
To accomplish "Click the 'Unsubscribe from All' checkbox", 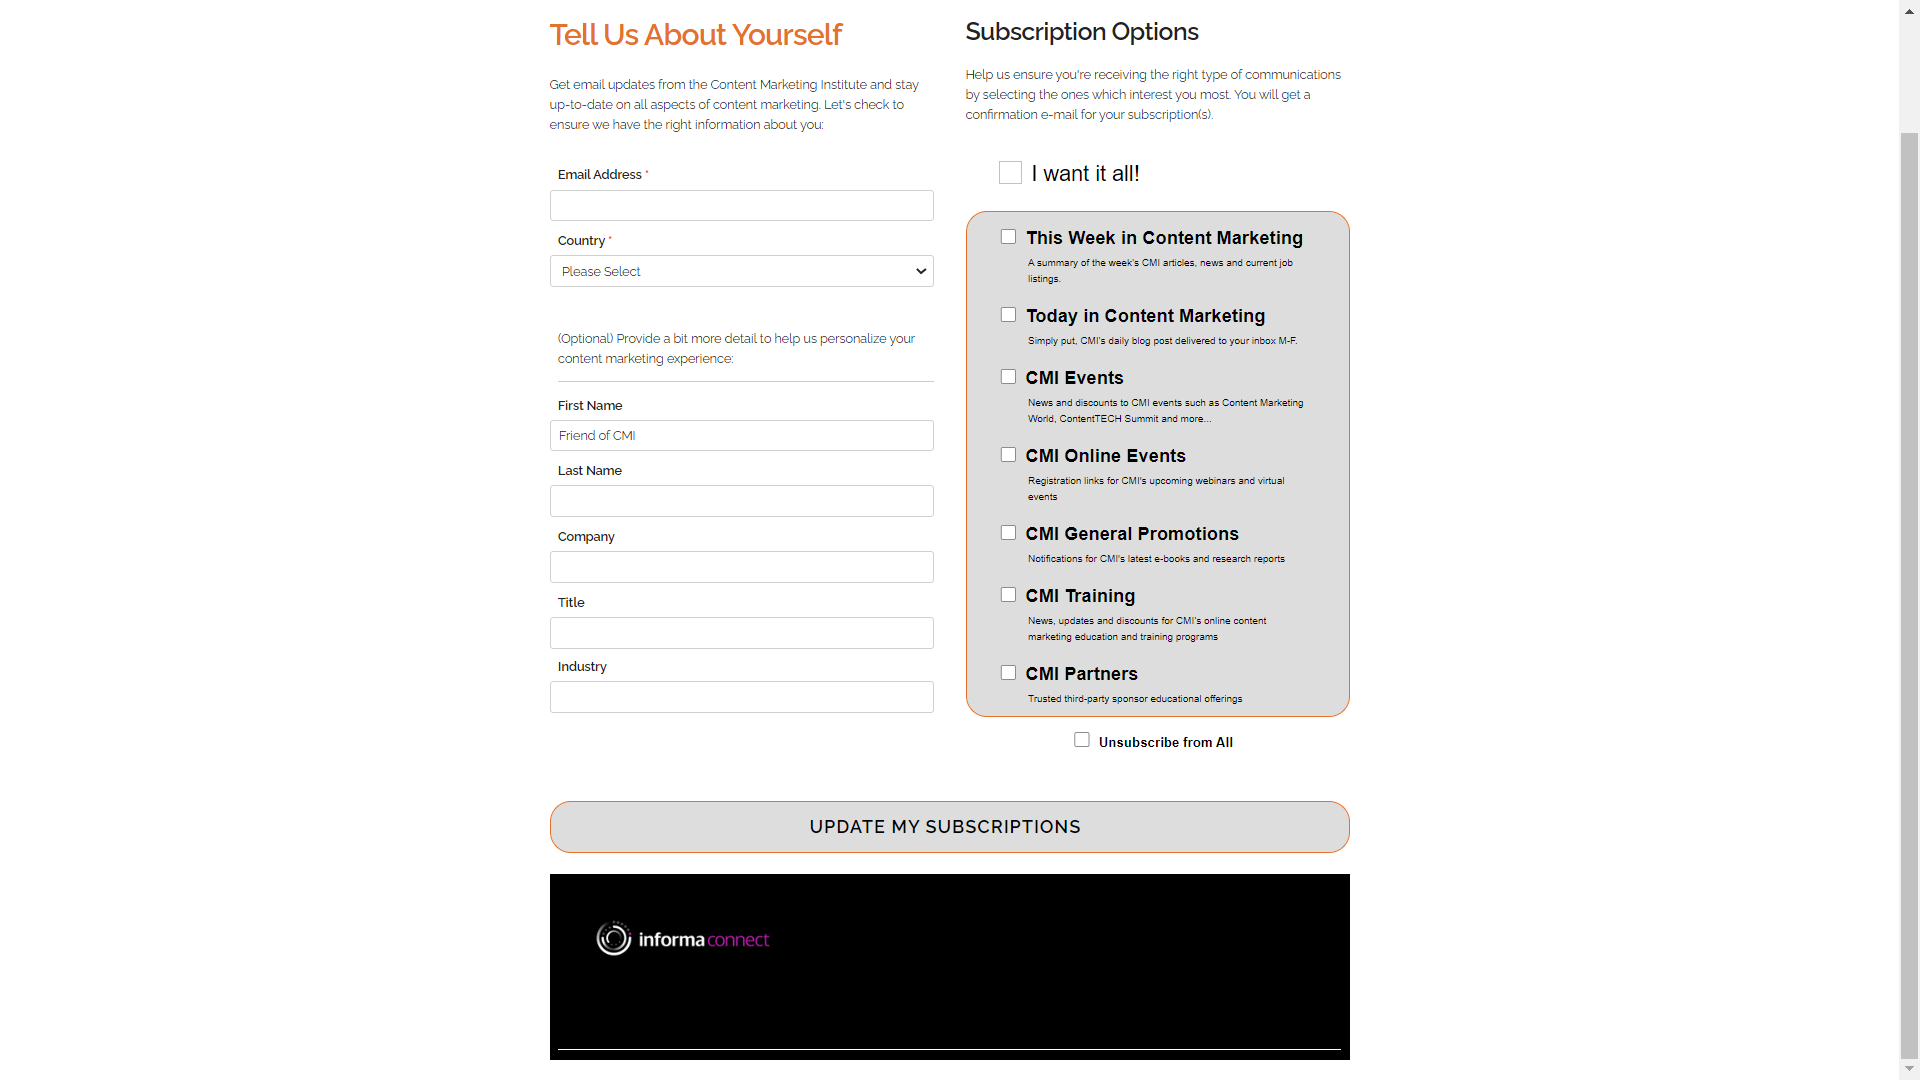I will [x=1081, y=738].
